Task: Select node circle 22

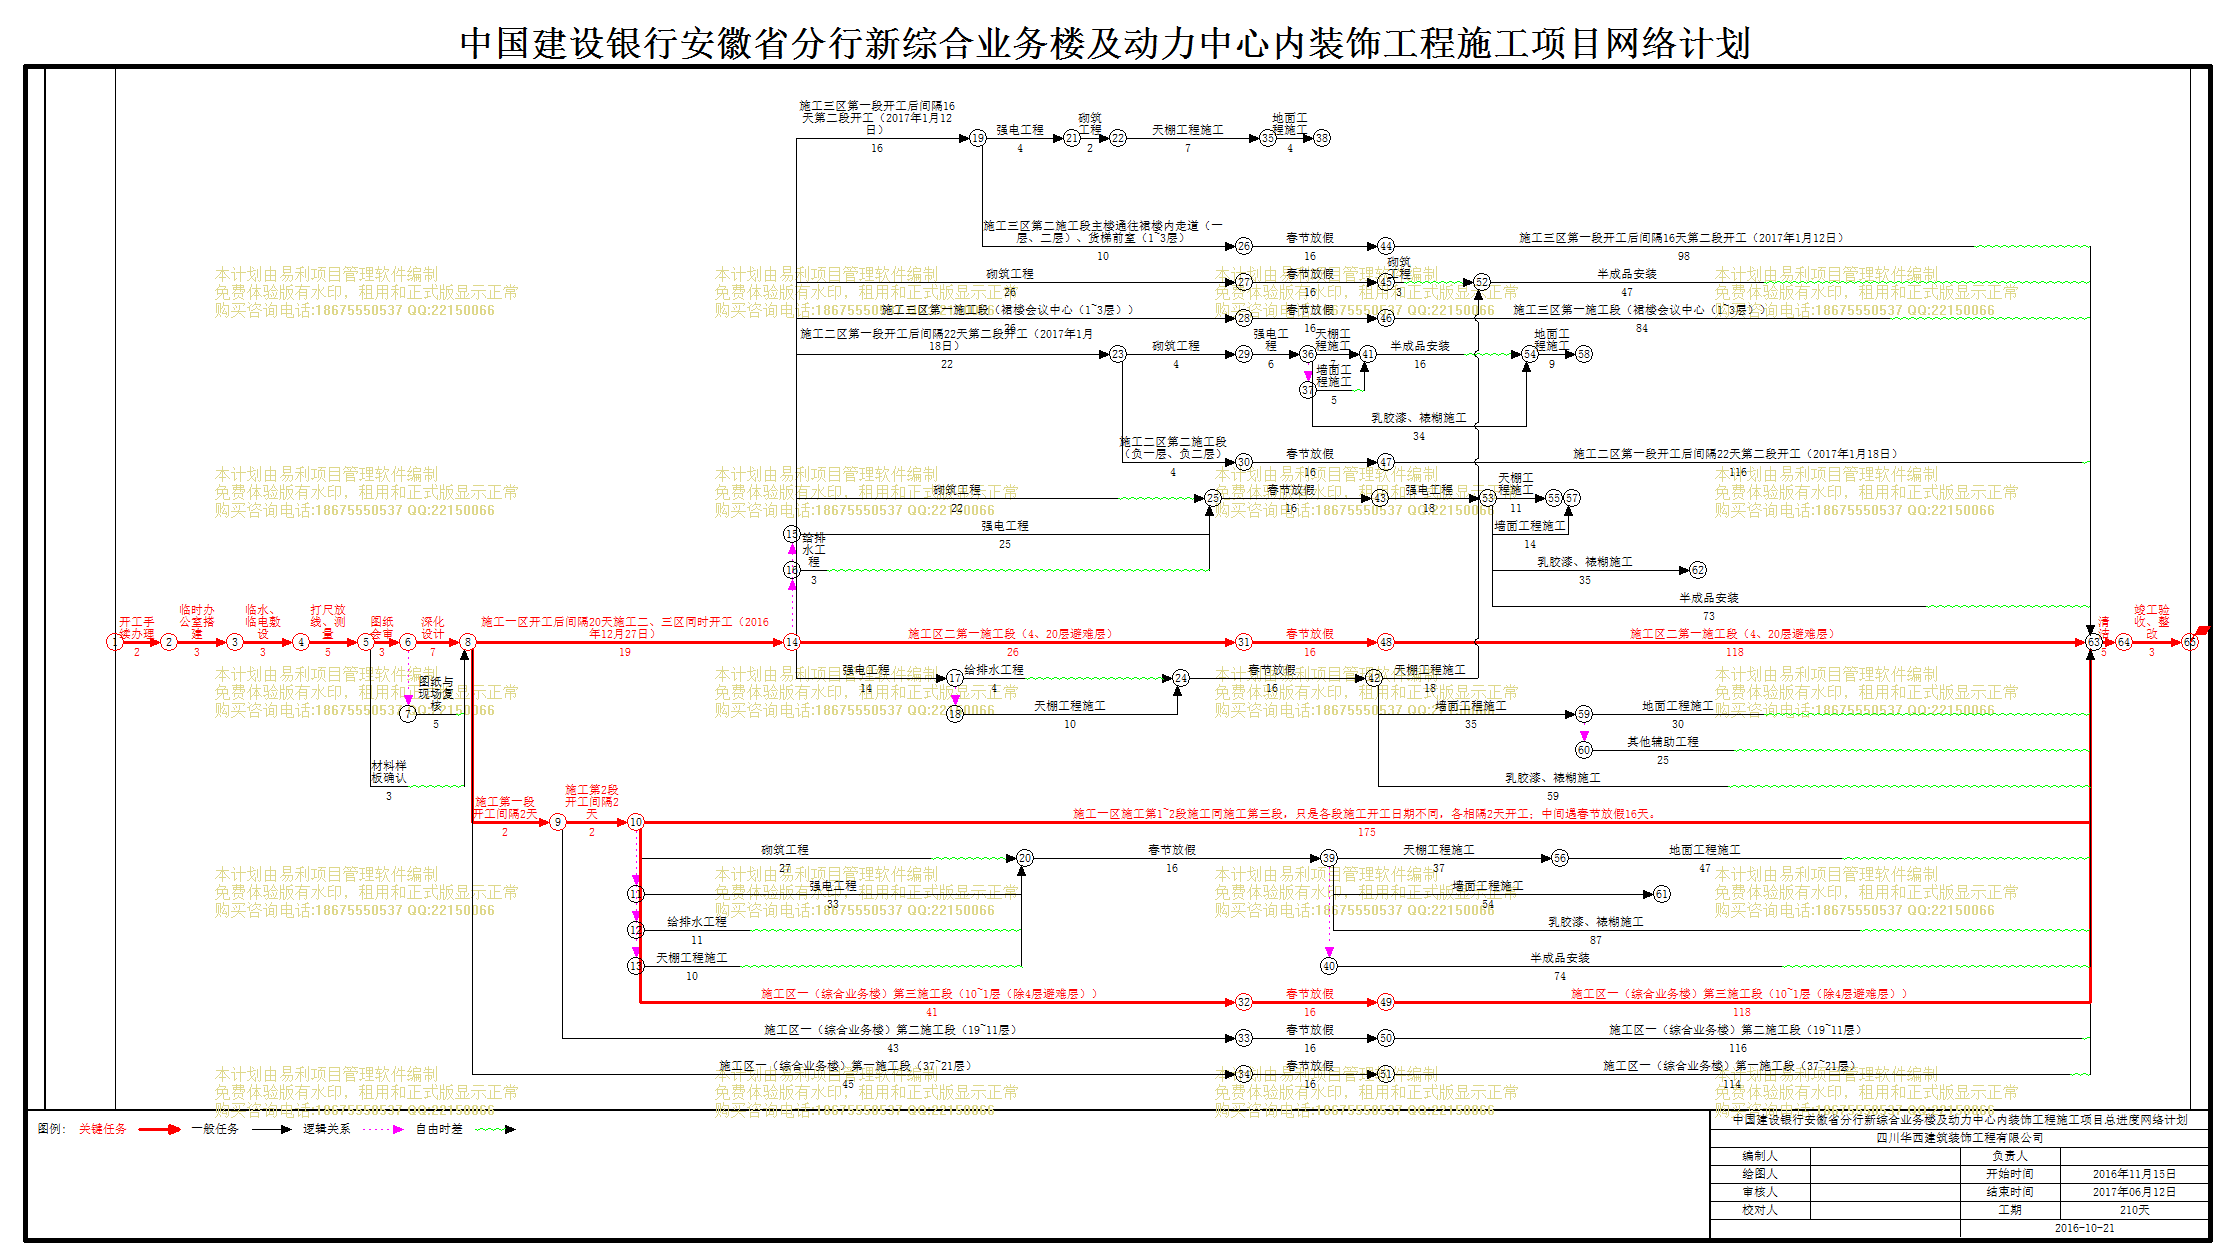Action: 1118,138
